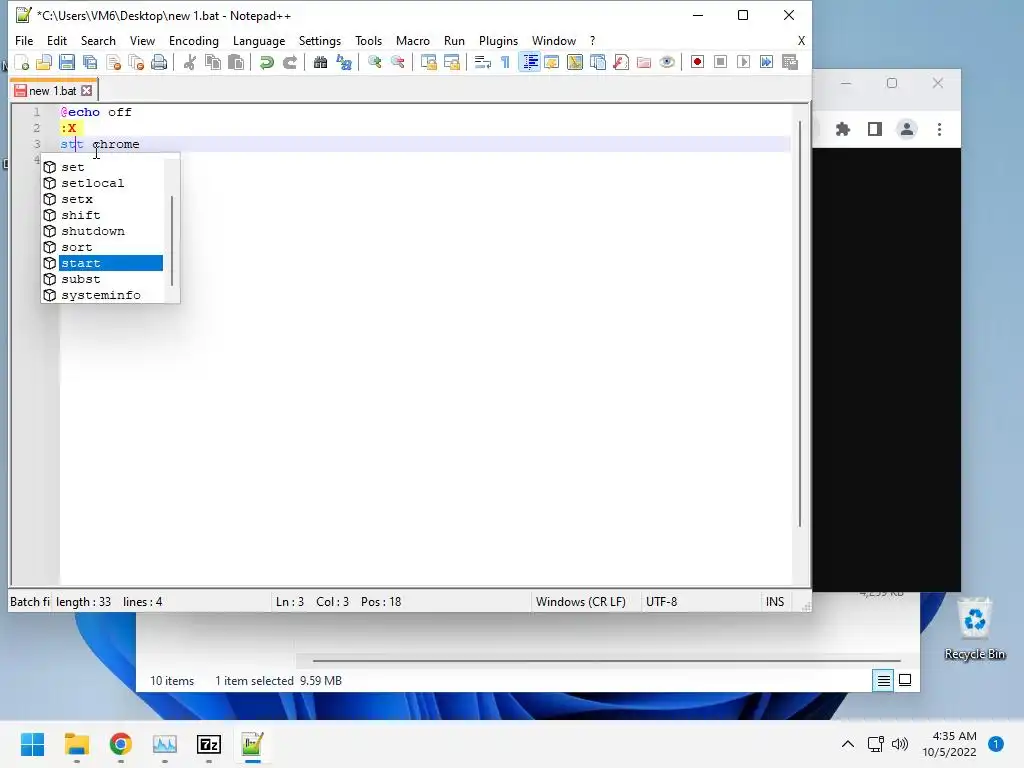Choose 'shutdown' from the autocomplete list

point(103,231)
